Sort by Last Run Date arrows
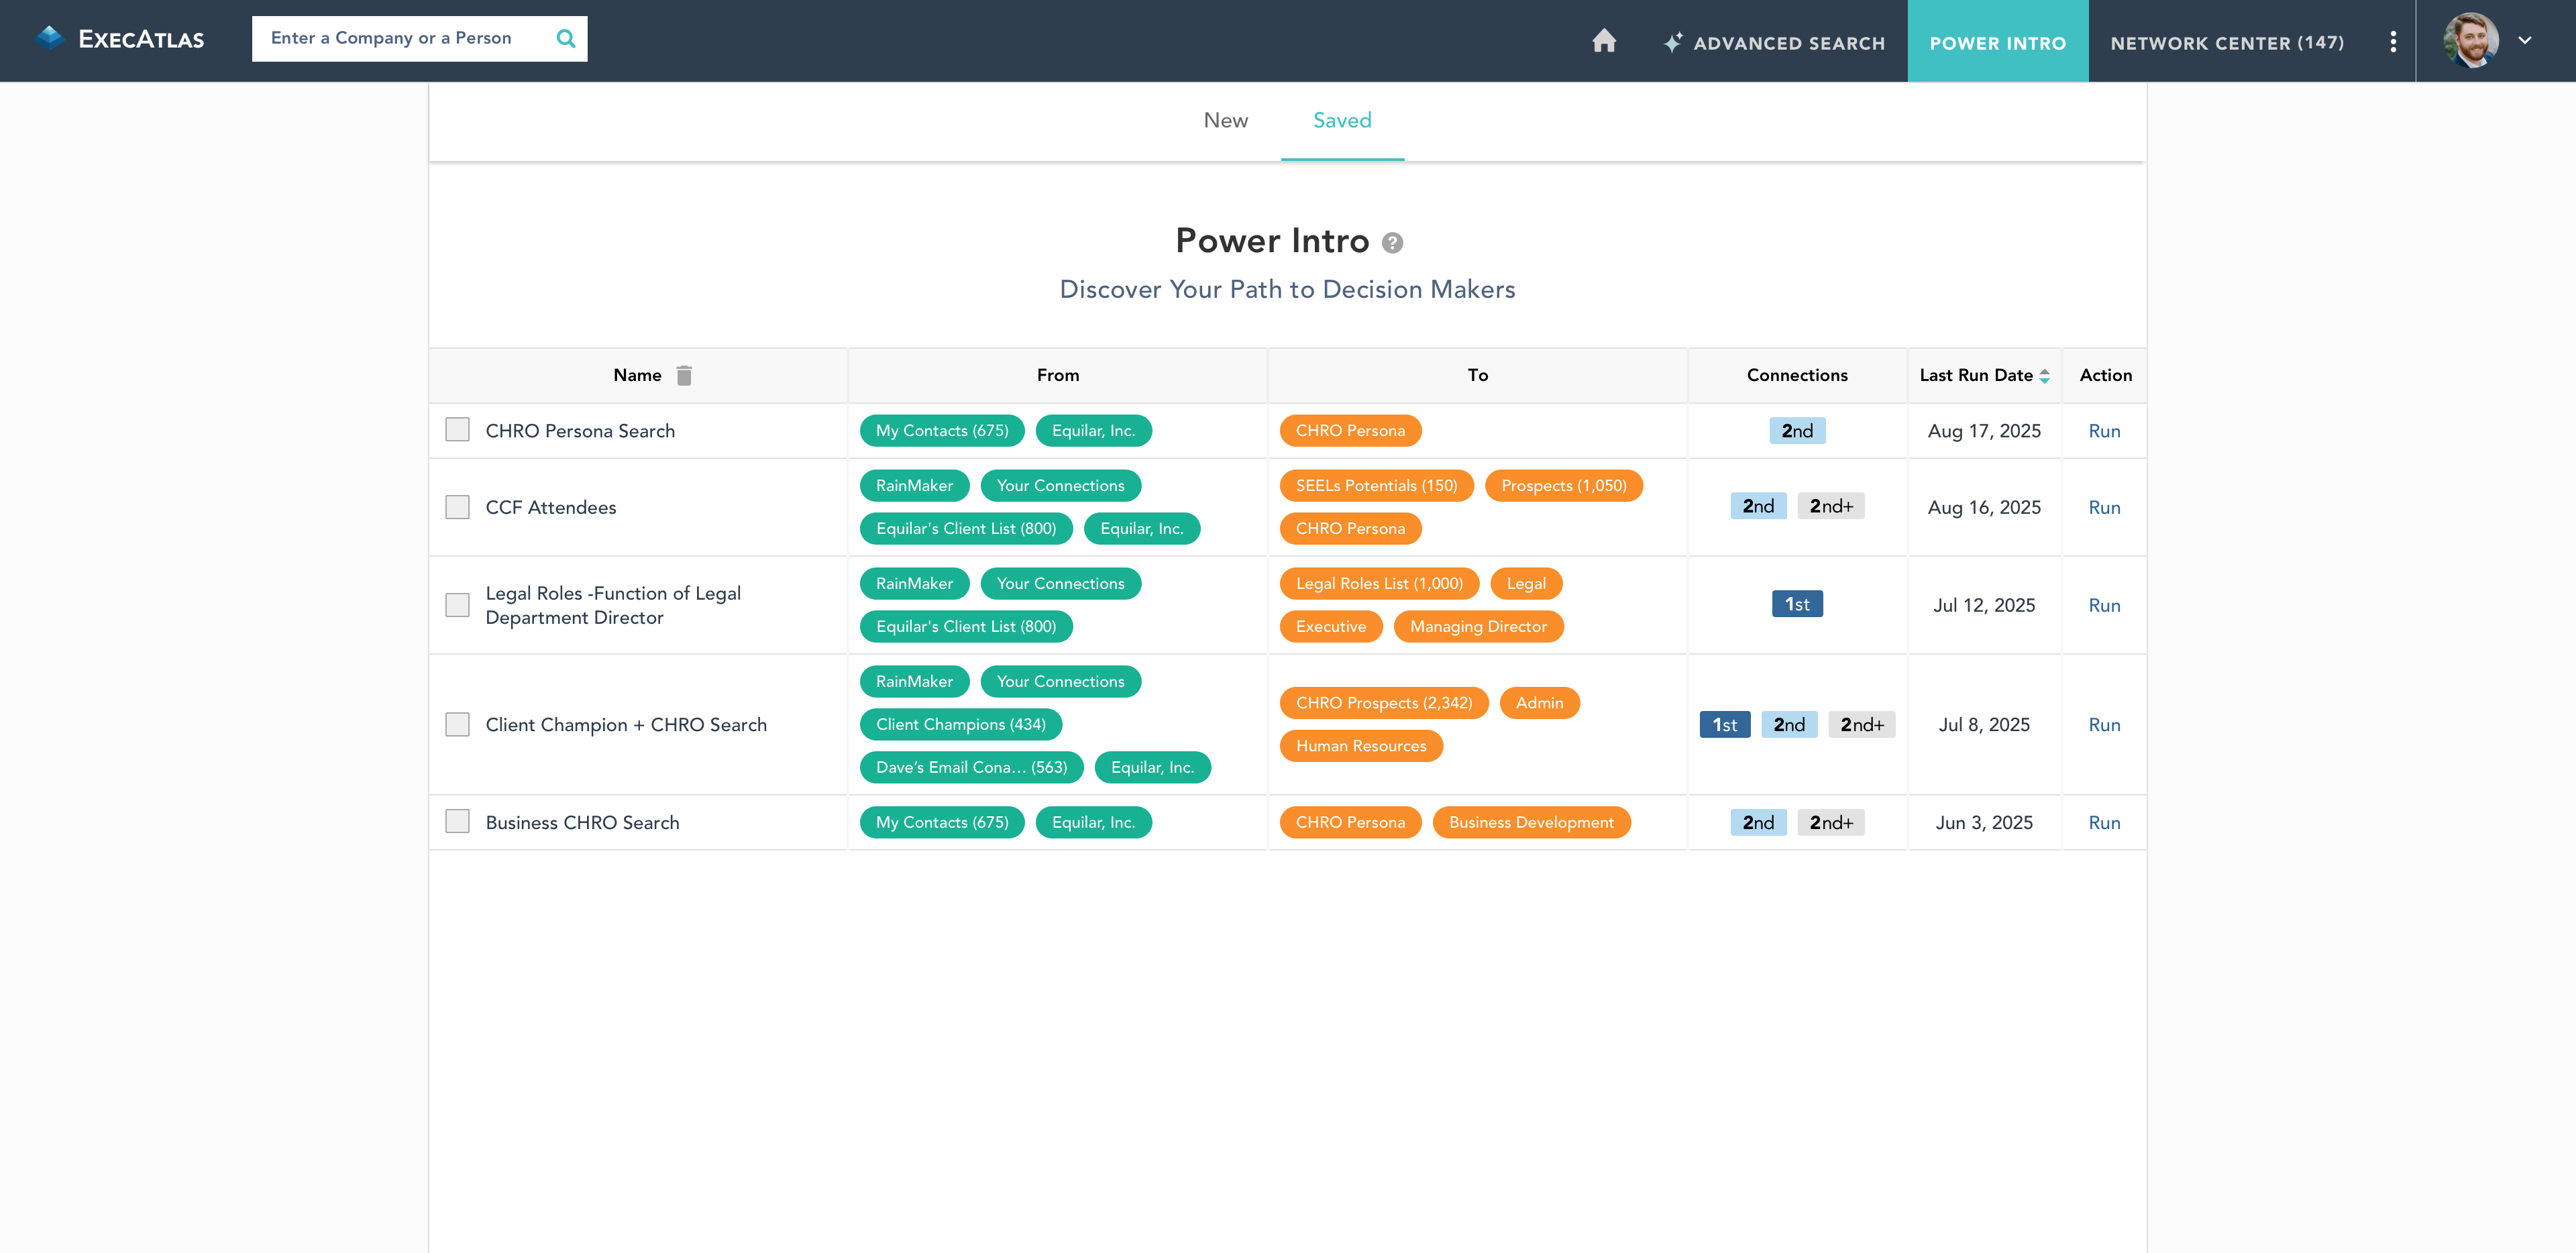 tap(2045, 376)
